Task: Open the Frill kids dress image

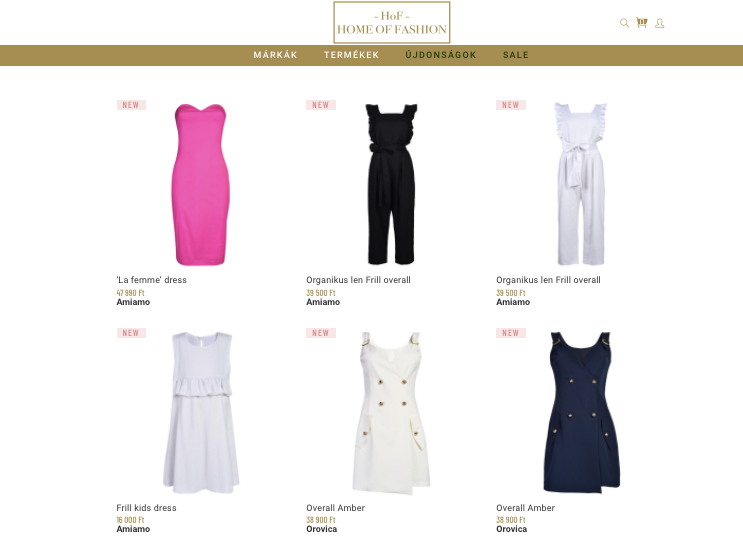Action: point(201,413)
